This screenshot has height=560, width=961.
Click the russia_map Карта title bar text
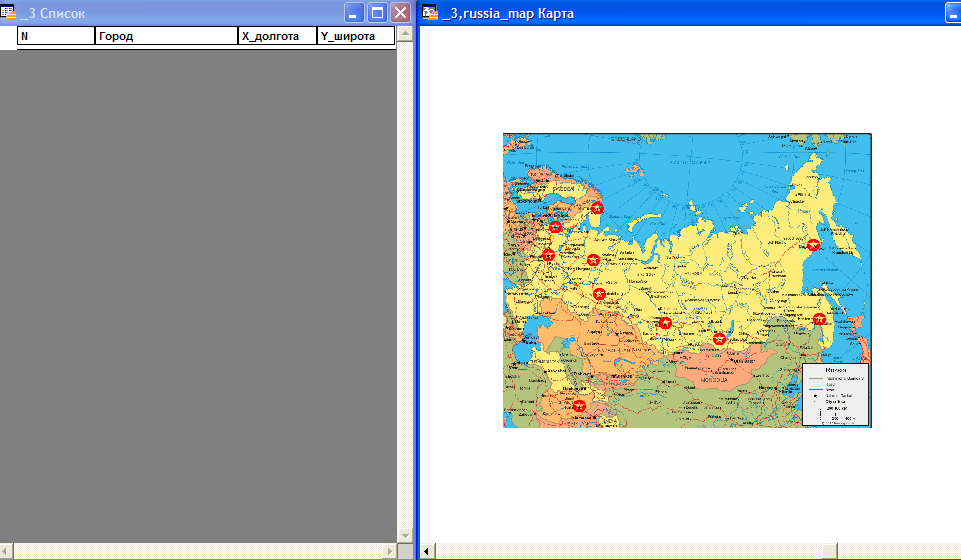pos(508,13)
